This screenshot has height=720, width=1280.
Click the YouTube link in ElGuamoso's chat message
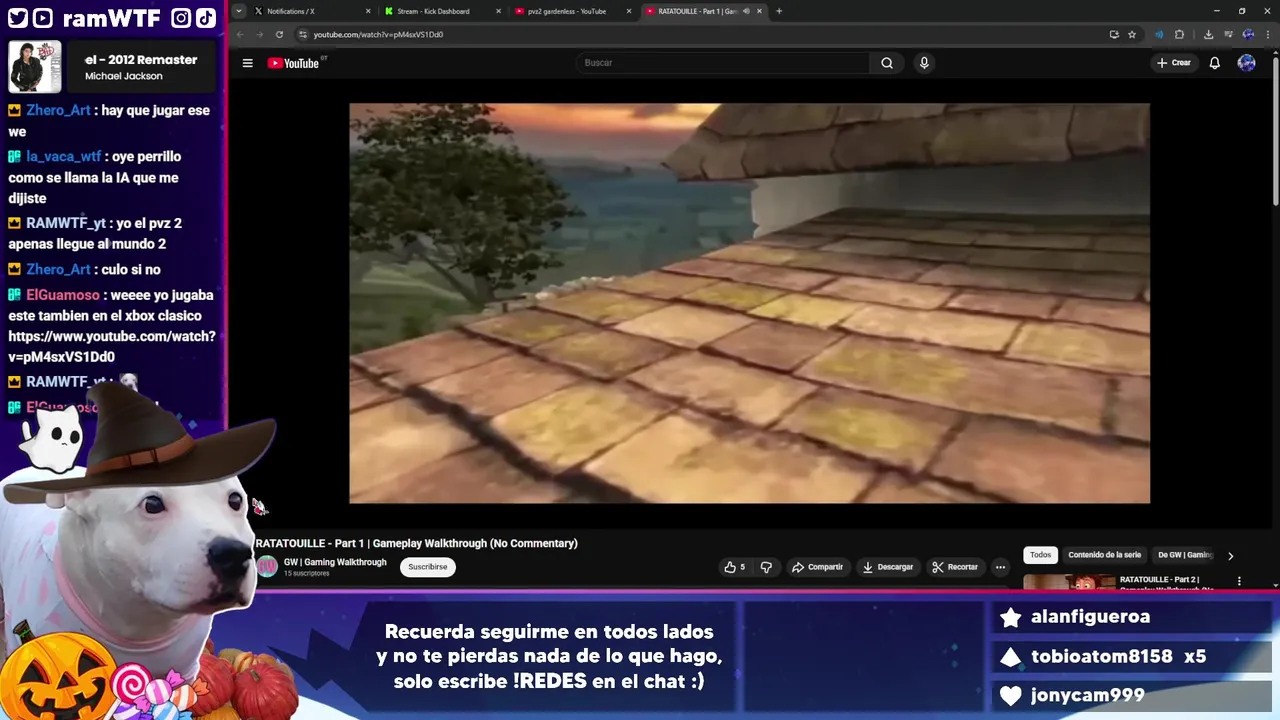pos(112,346)
